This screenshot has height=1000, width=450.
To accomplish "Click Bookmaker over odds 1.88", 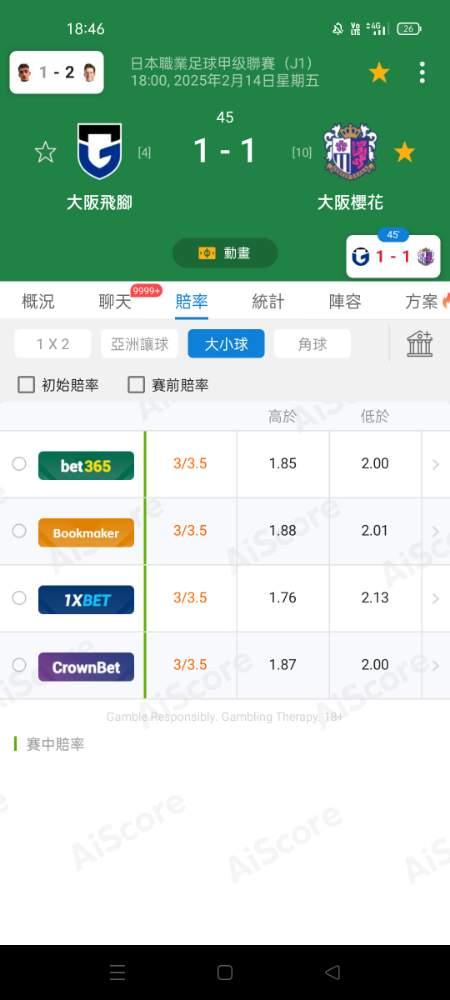I will (283, 531).
